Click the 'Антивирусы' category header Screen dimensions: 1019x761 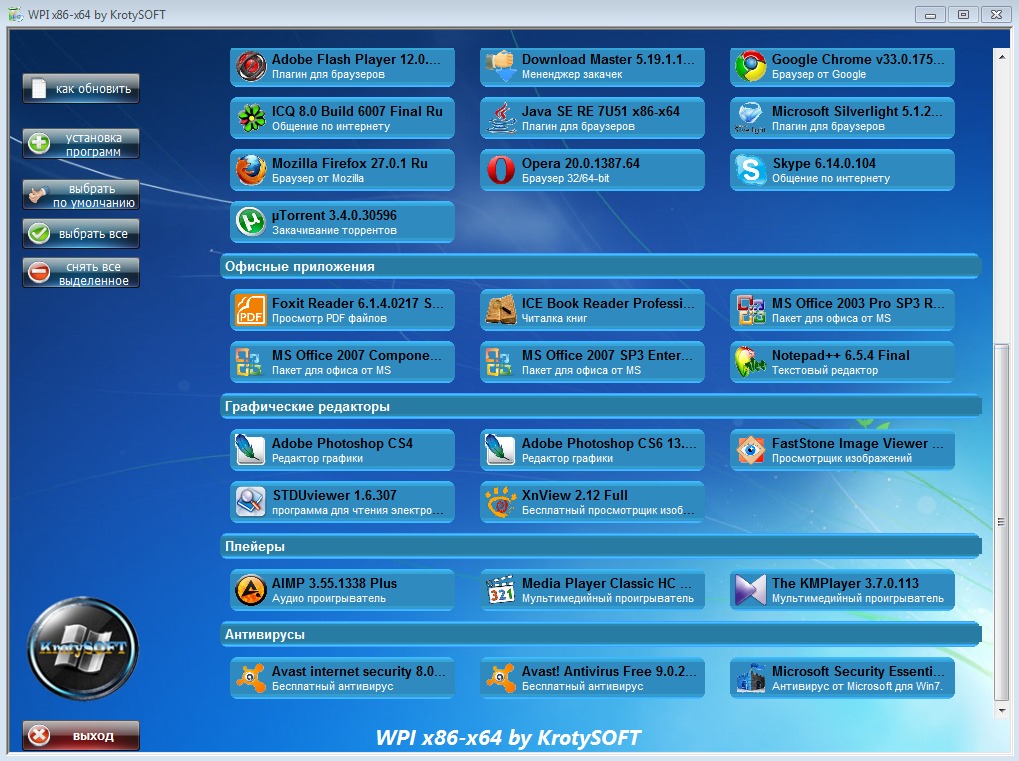(x=600, y=634)
